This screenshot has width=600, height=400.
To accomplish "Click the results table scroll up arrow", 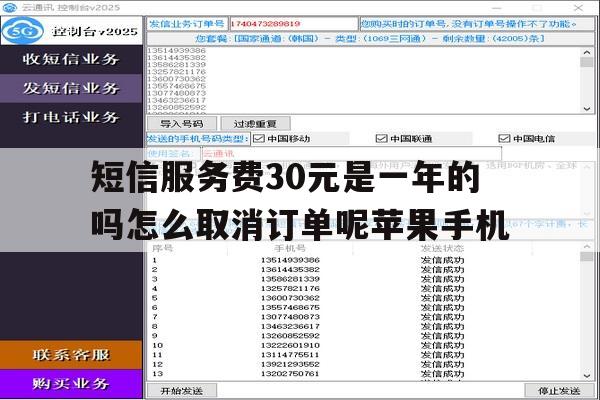I will (x=587, y=247).
